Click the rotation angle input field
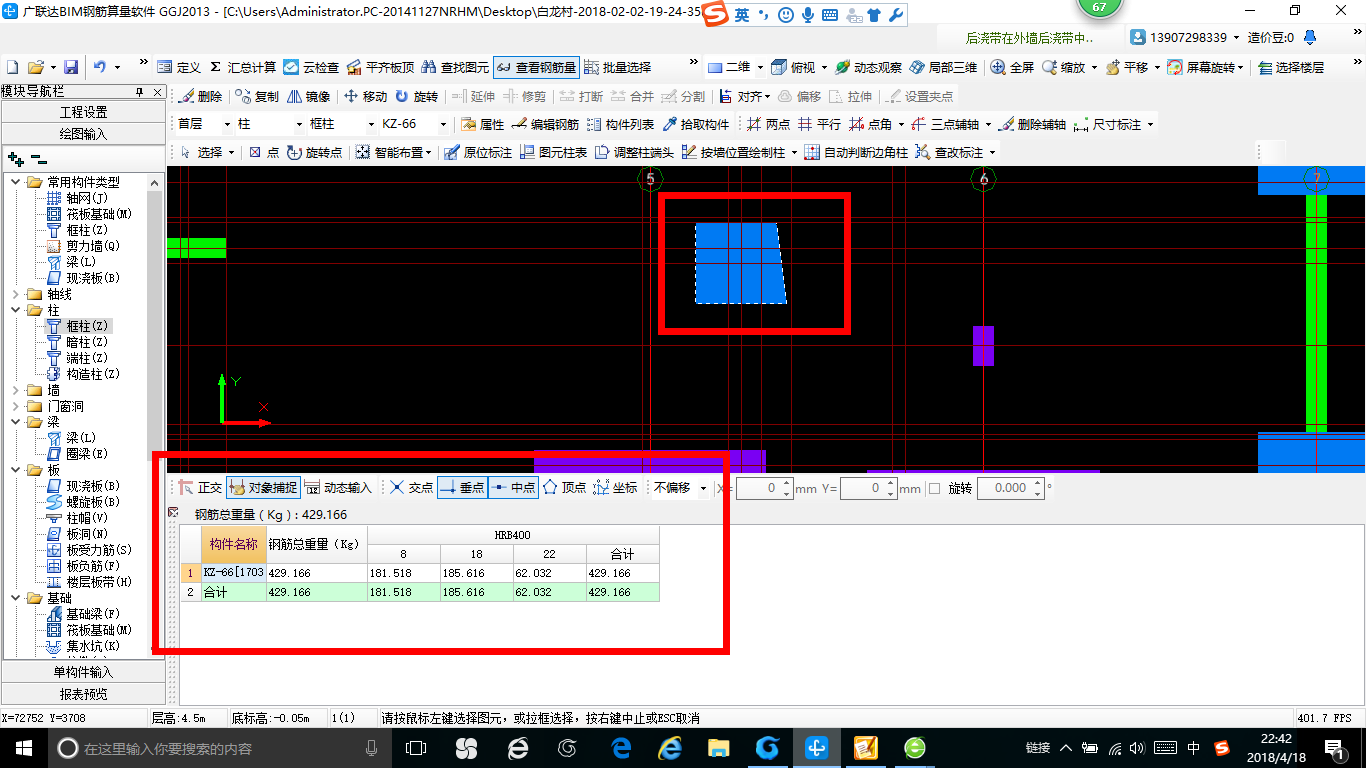Image resolution: width=1366 pixels, height=768 pixels. coord(1010,488)
